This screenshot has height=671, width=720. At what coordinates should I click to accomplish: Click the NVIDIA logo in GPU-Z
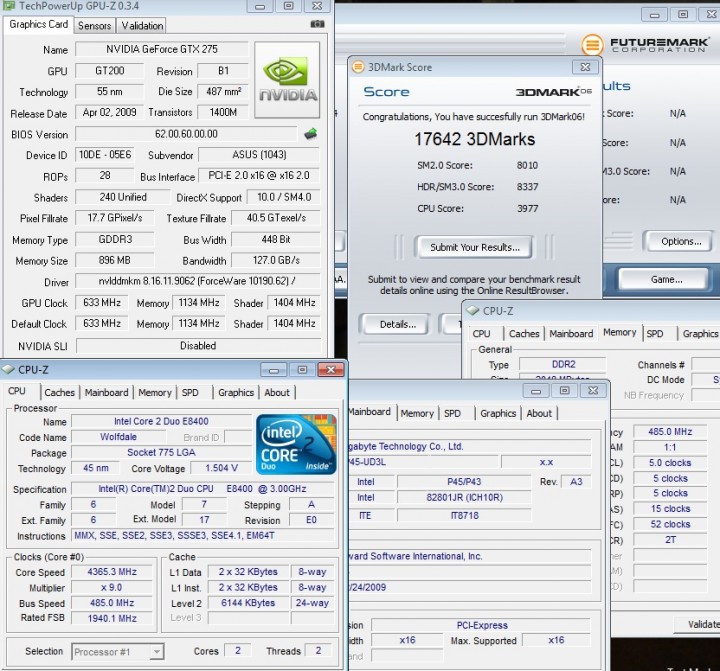point(287,80)
